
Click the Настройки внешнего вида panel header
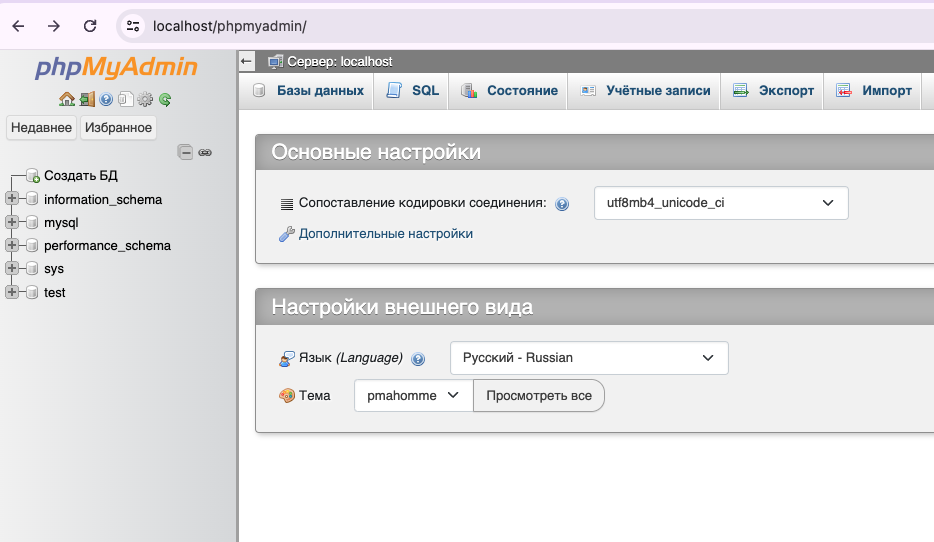point(594,307)
